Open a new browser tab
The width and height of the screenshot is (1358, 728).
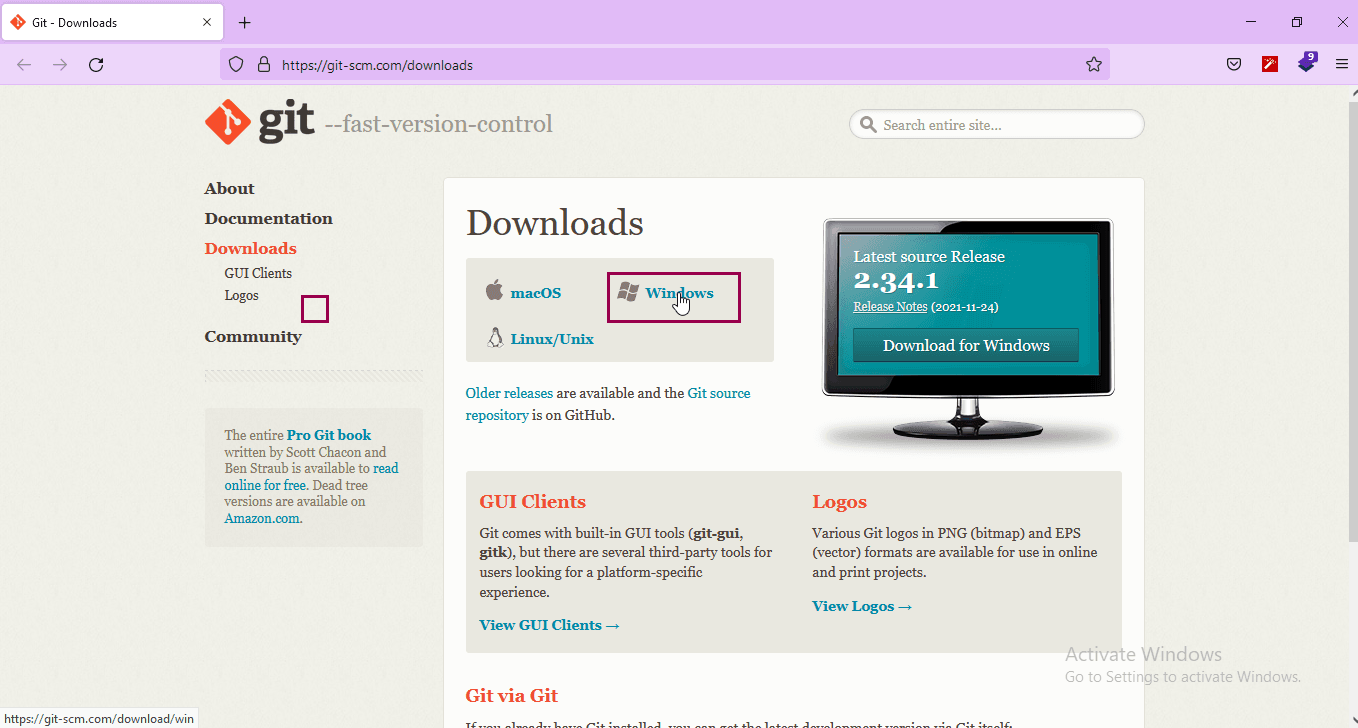click(245, 22)
